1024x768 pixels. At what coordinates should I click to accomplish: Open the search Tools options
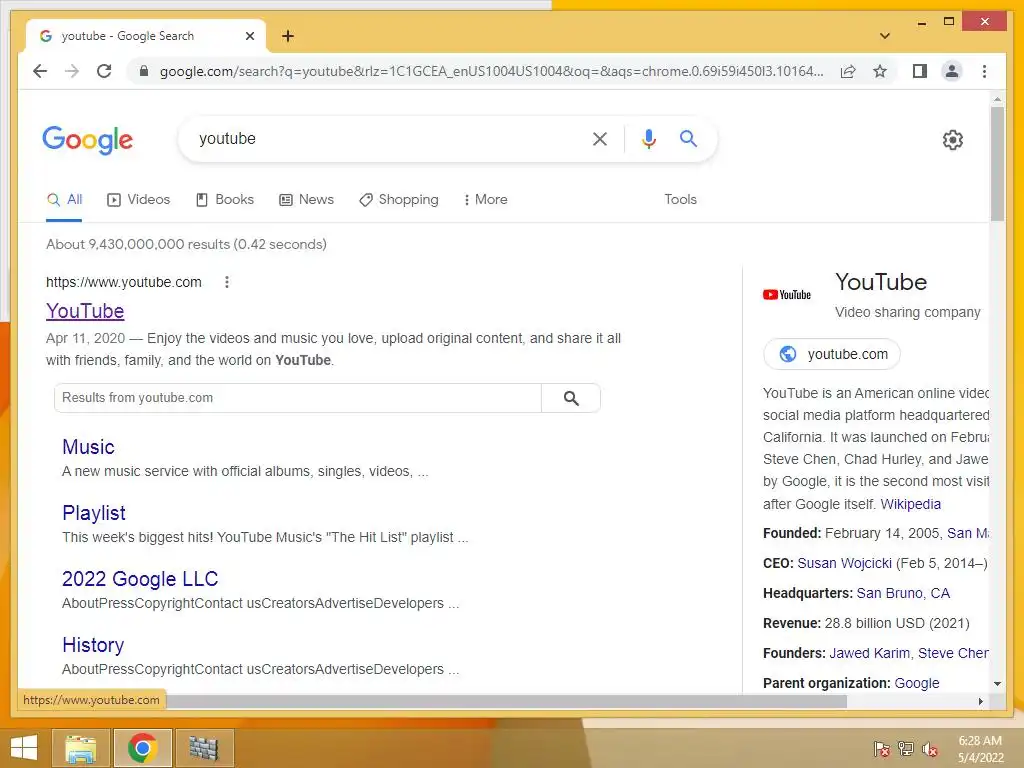click(x=680, y=200)
